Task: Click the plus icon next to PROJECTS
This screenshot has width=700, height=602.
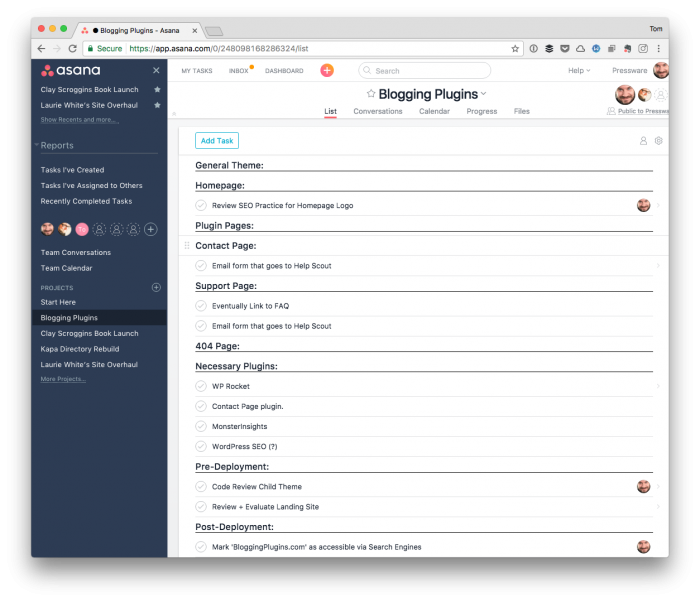Action: click(x=156, y=288)
